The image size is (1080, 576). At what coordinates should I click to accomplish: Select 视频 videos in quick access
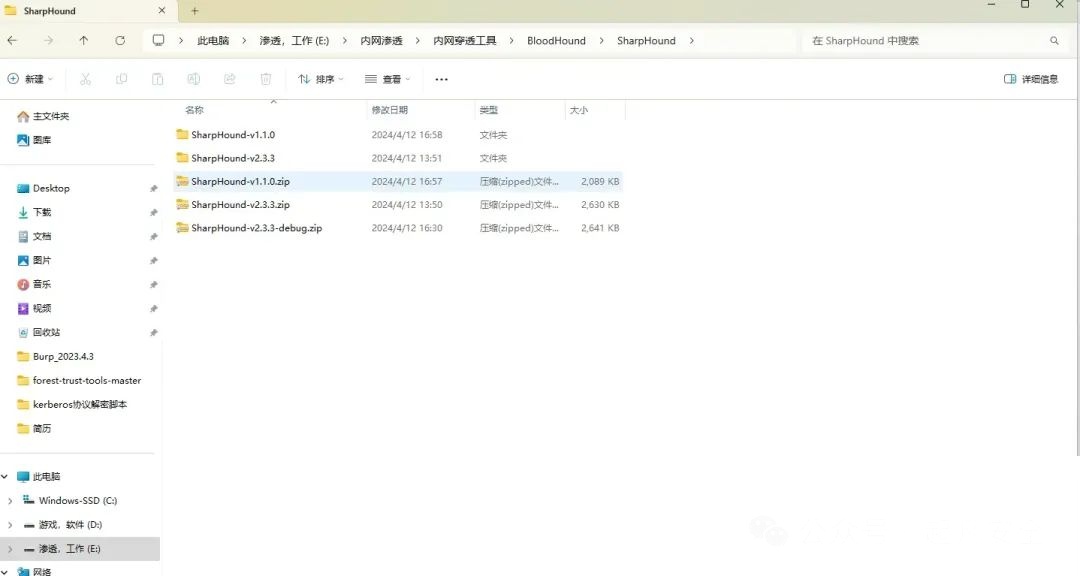(34, 309)
